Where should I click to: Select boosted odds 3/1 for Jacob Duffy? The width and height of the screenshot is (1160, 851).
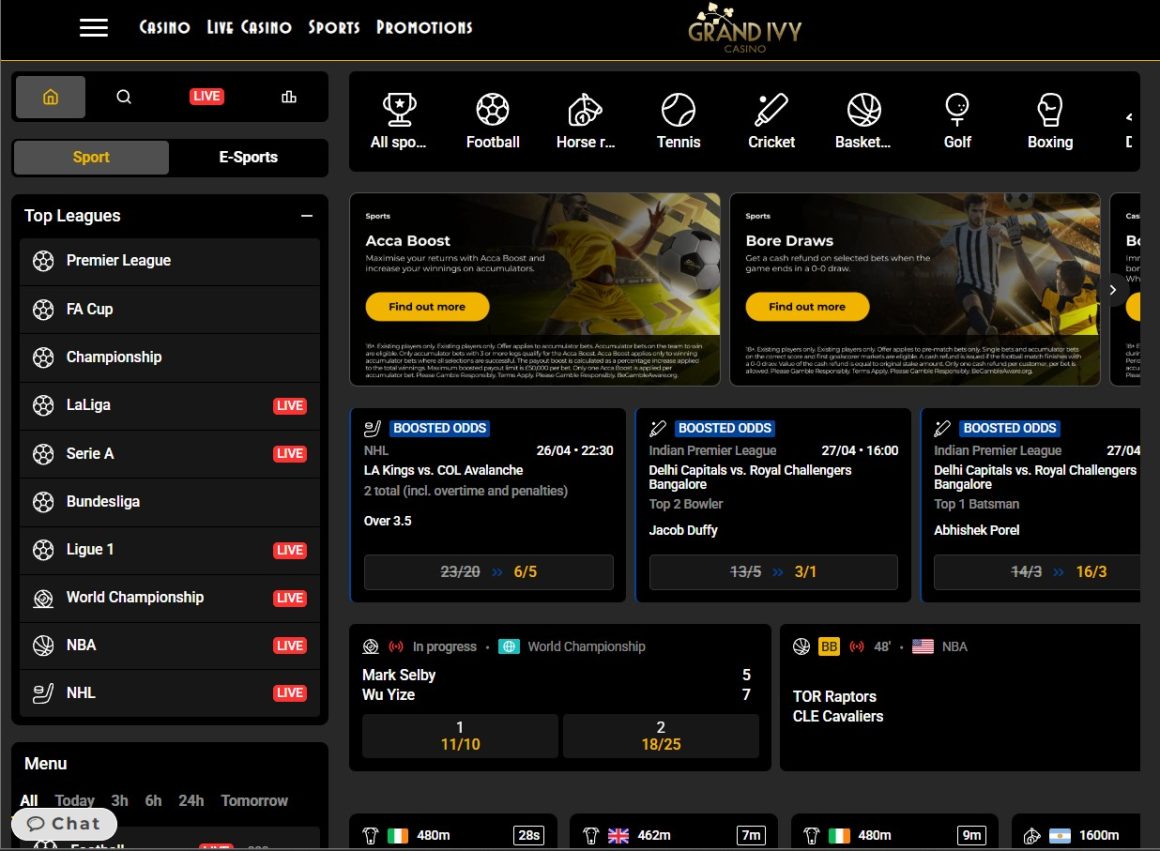pyautogui.click(x=773, y=572)
